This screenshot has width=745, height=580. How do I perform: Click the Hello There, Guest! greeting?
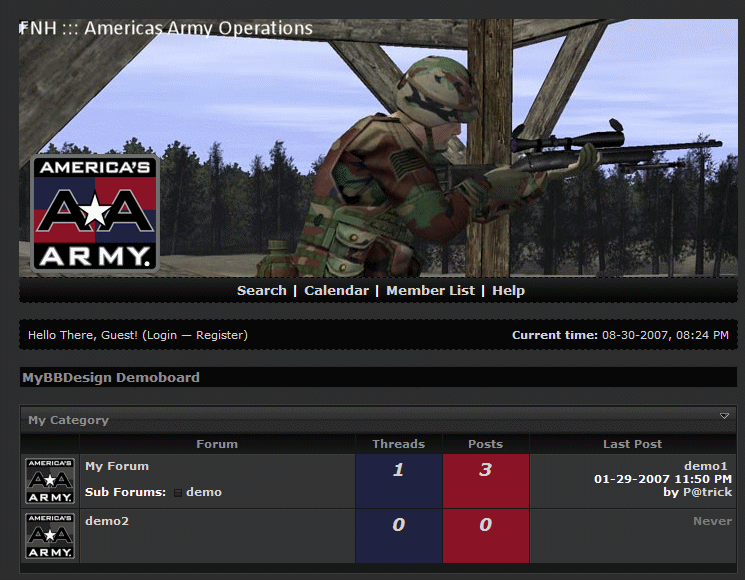tap(83, 335)
